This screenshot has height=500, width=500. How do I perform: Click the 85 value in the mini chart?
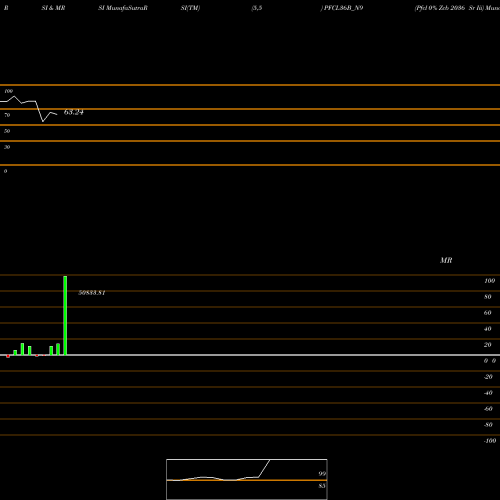tap(322, 486)
